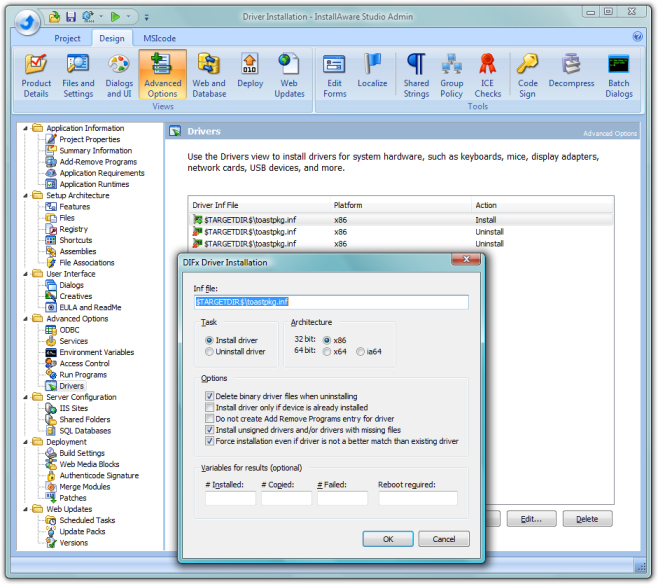
Task: Open Environment Variables tree item
Action: pyautogui.click(x=96, y=352)
